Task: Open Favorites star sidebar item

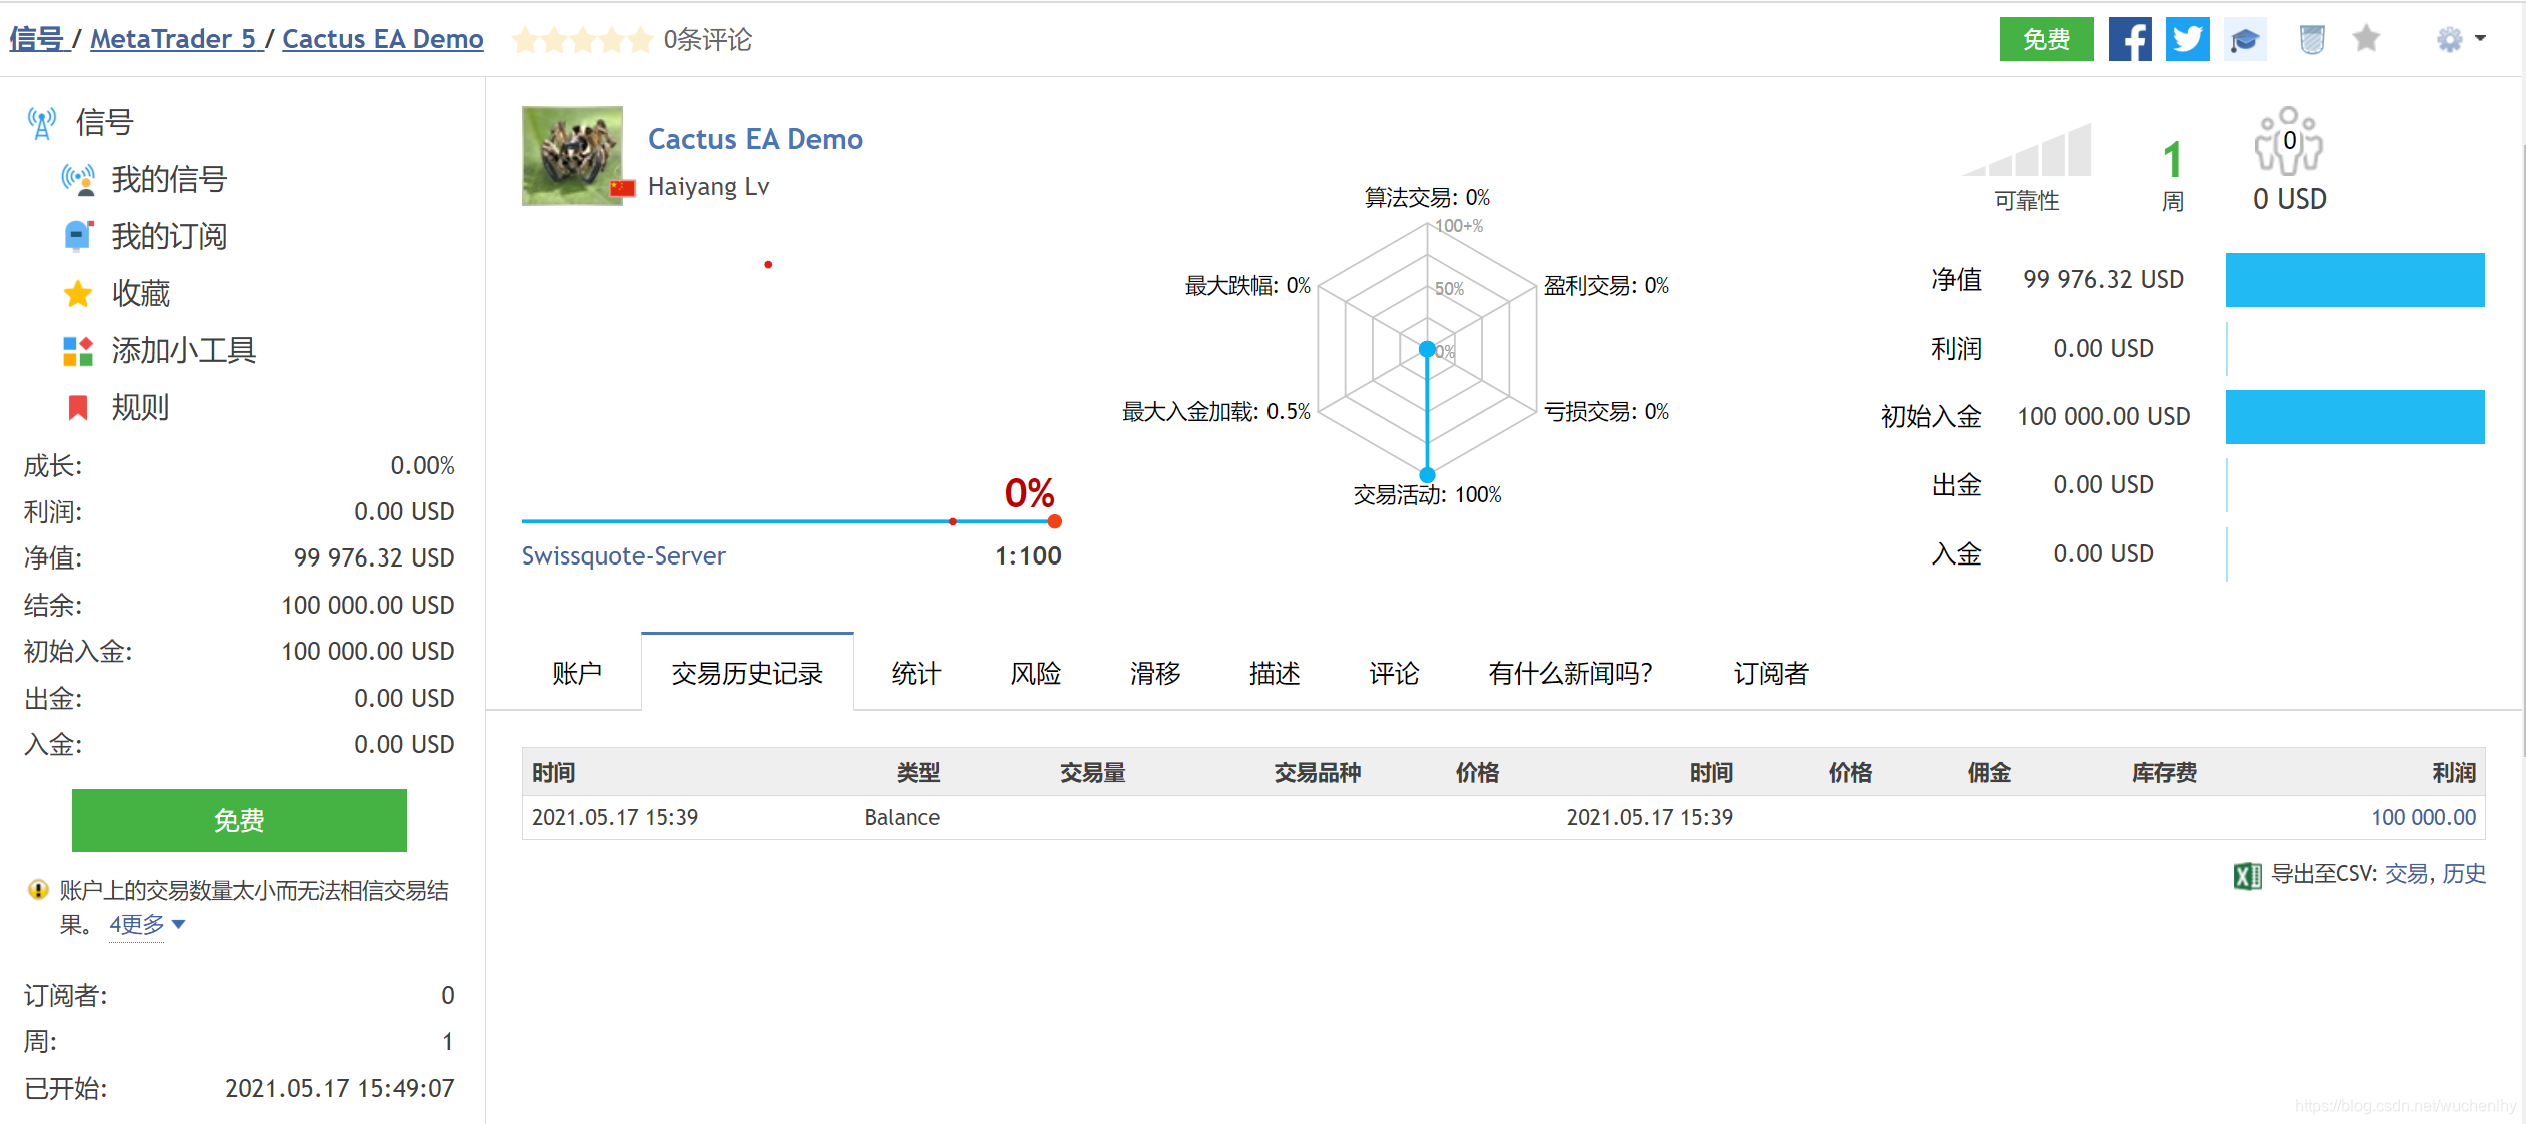Action: click(x=140, y=294)
